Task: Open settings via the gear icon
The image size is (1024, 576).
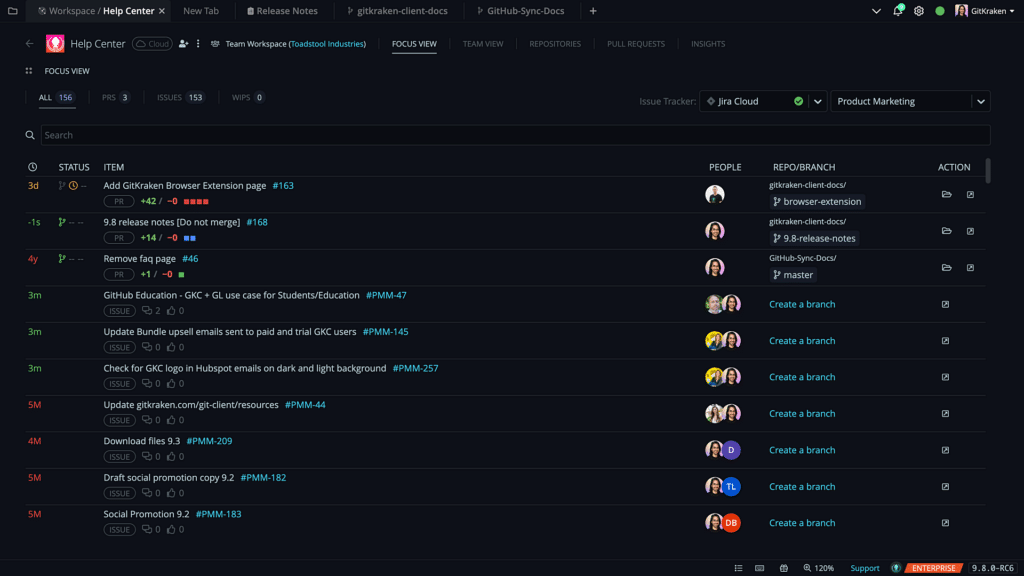Action: click(919, 11)
